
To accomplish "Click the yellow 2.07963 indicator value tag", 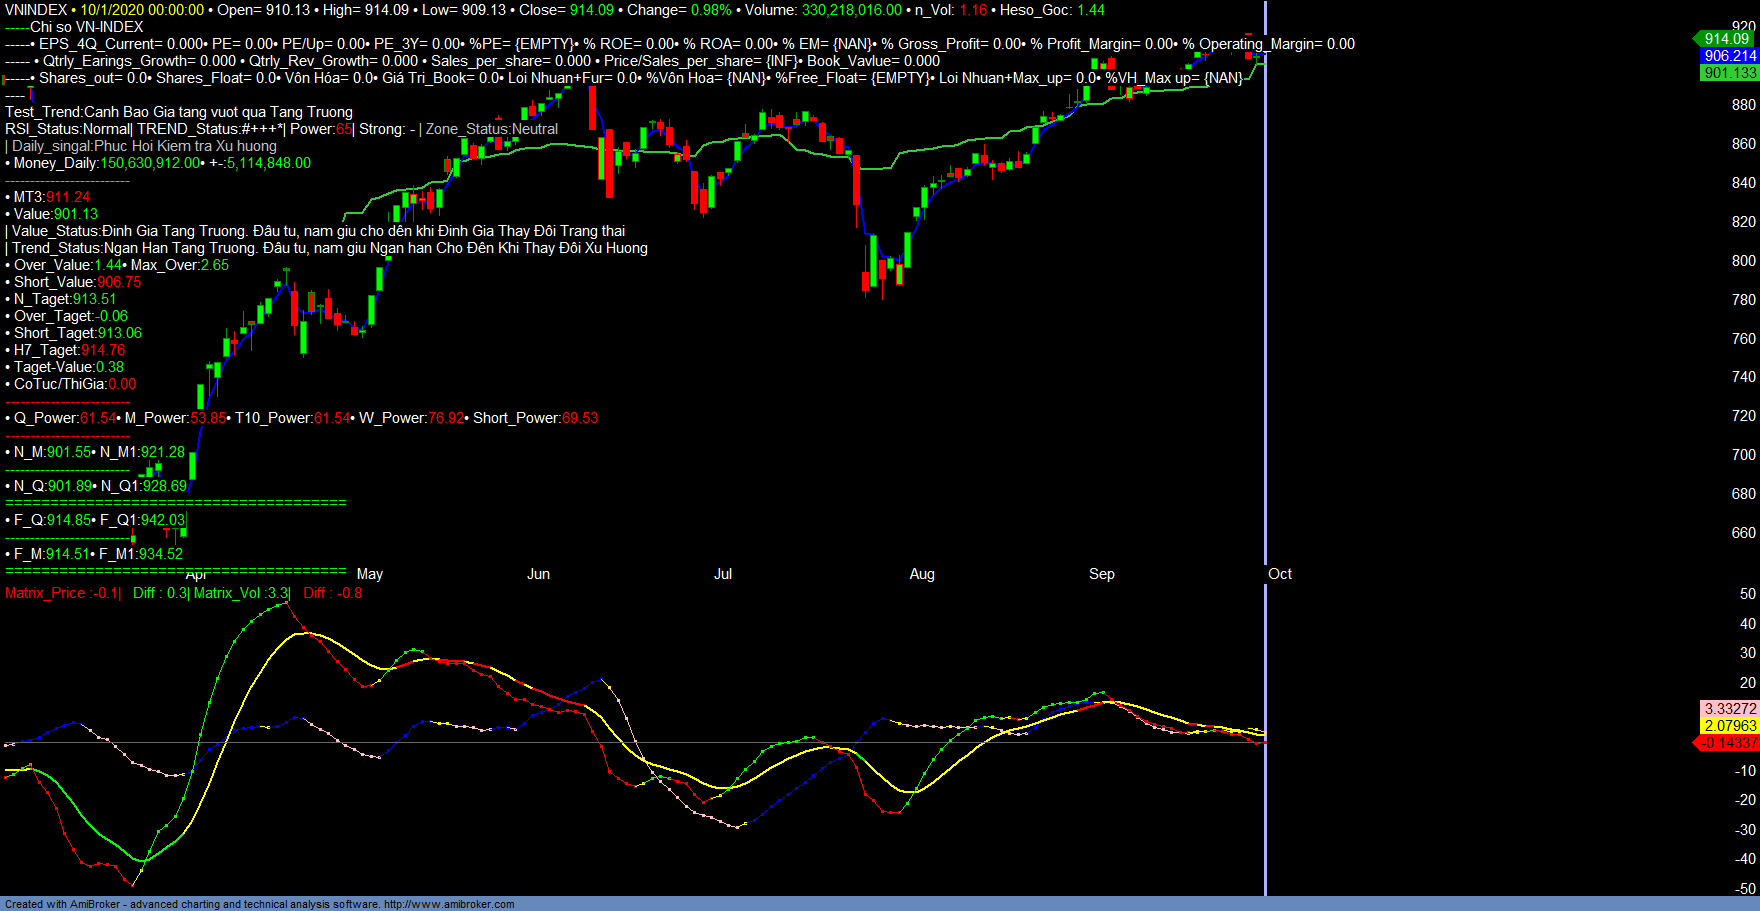I will coord(1730,726).
